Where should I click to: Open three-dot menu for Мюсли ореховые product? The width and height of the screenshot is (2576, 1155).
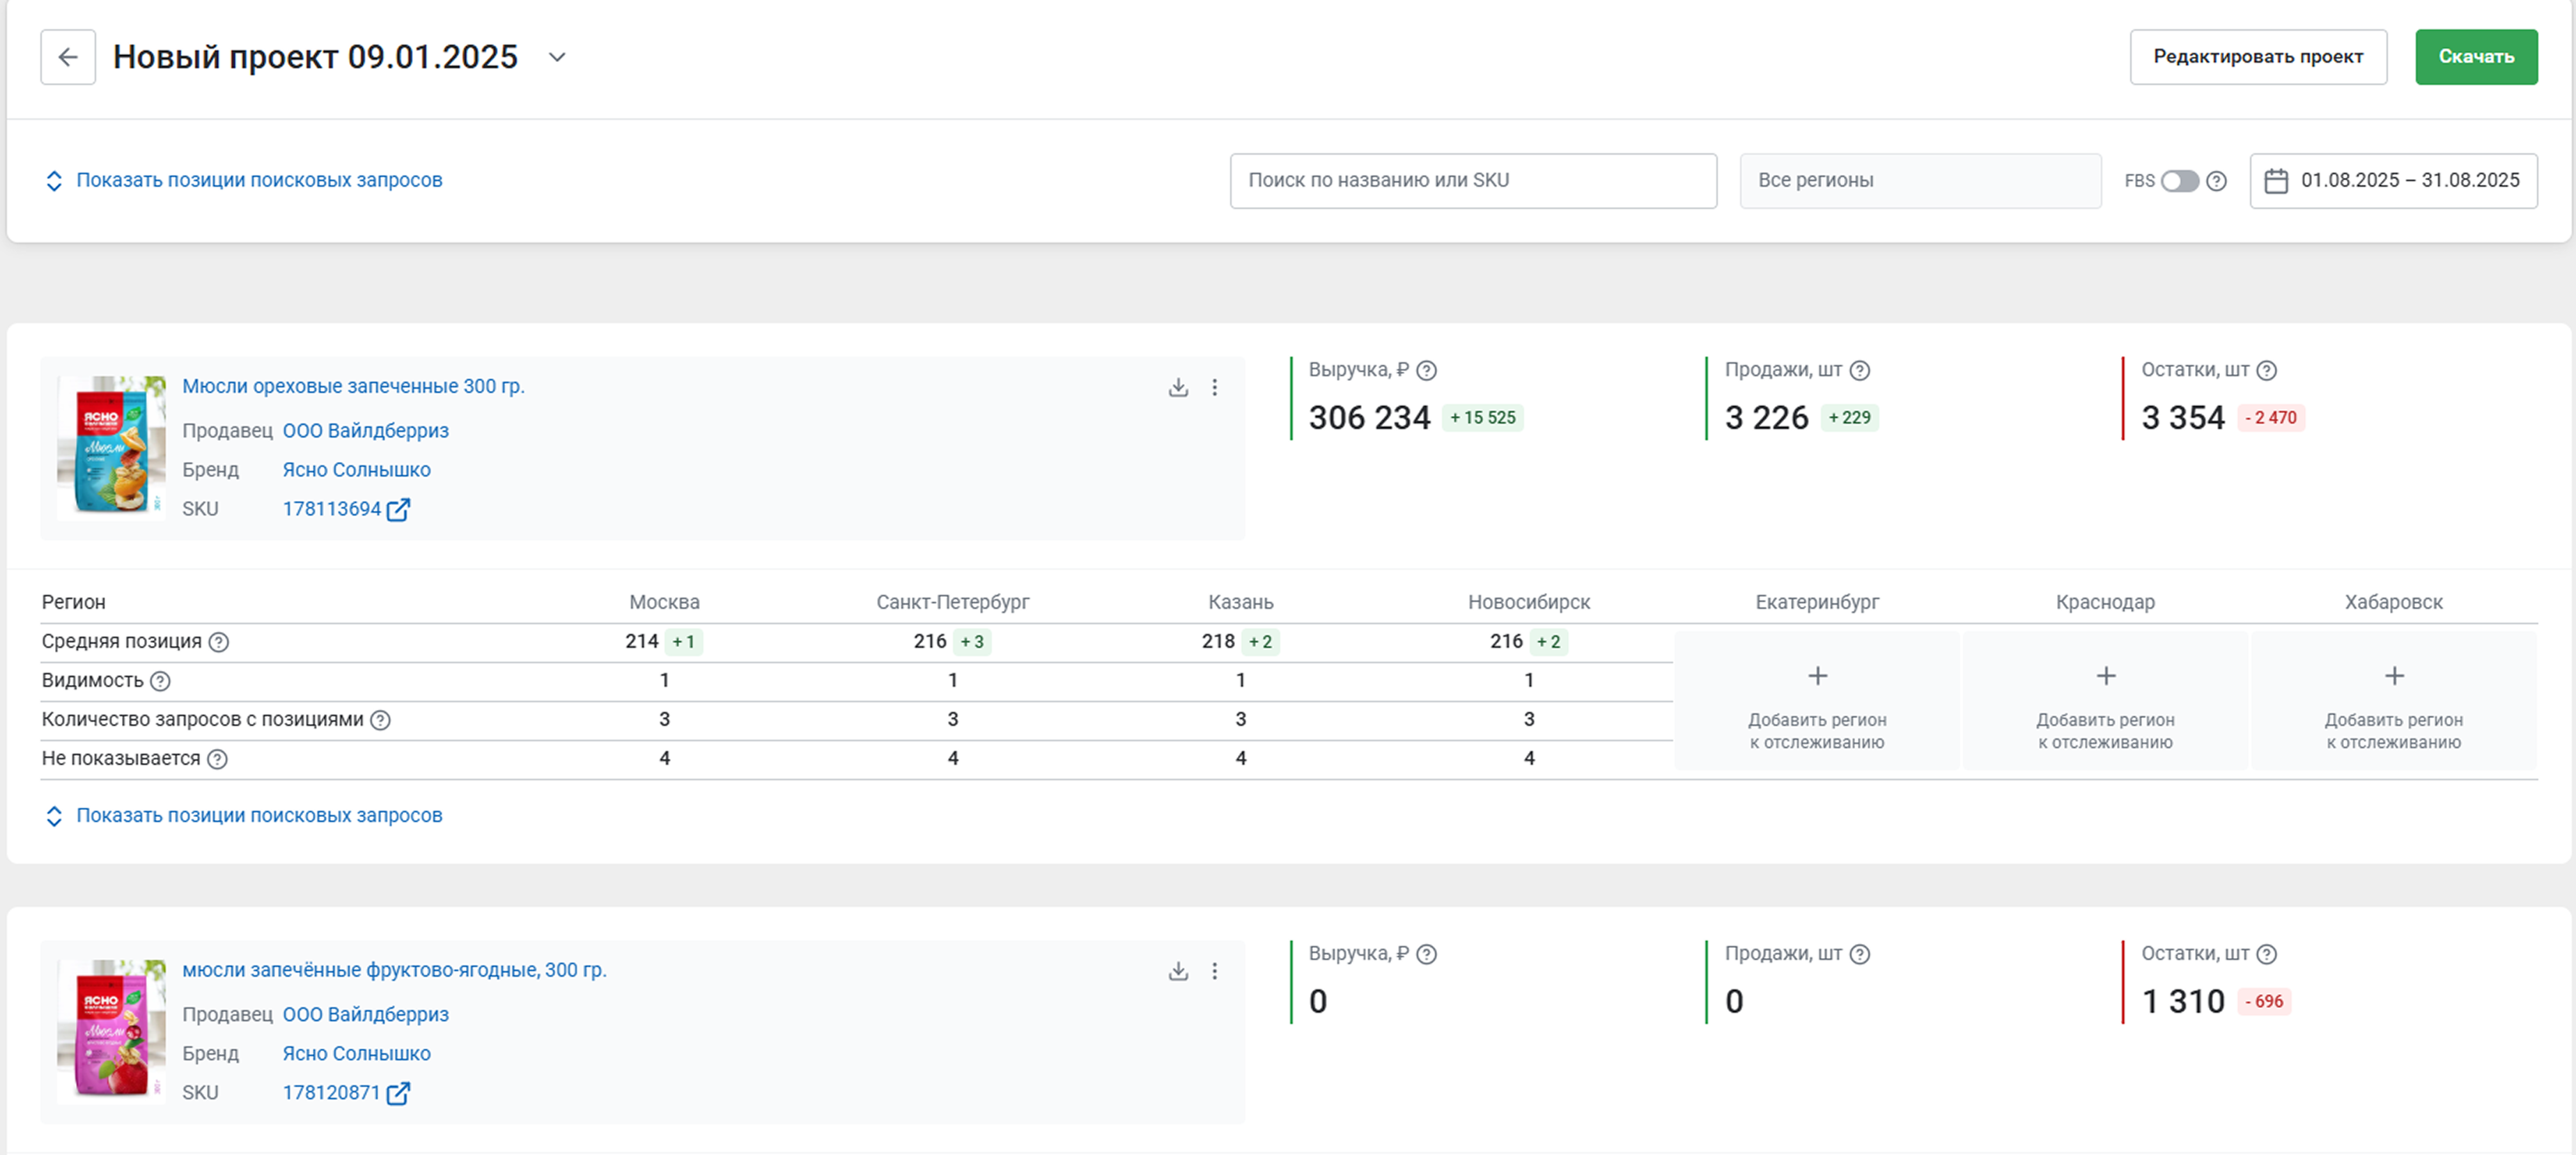coord(1214,387)
